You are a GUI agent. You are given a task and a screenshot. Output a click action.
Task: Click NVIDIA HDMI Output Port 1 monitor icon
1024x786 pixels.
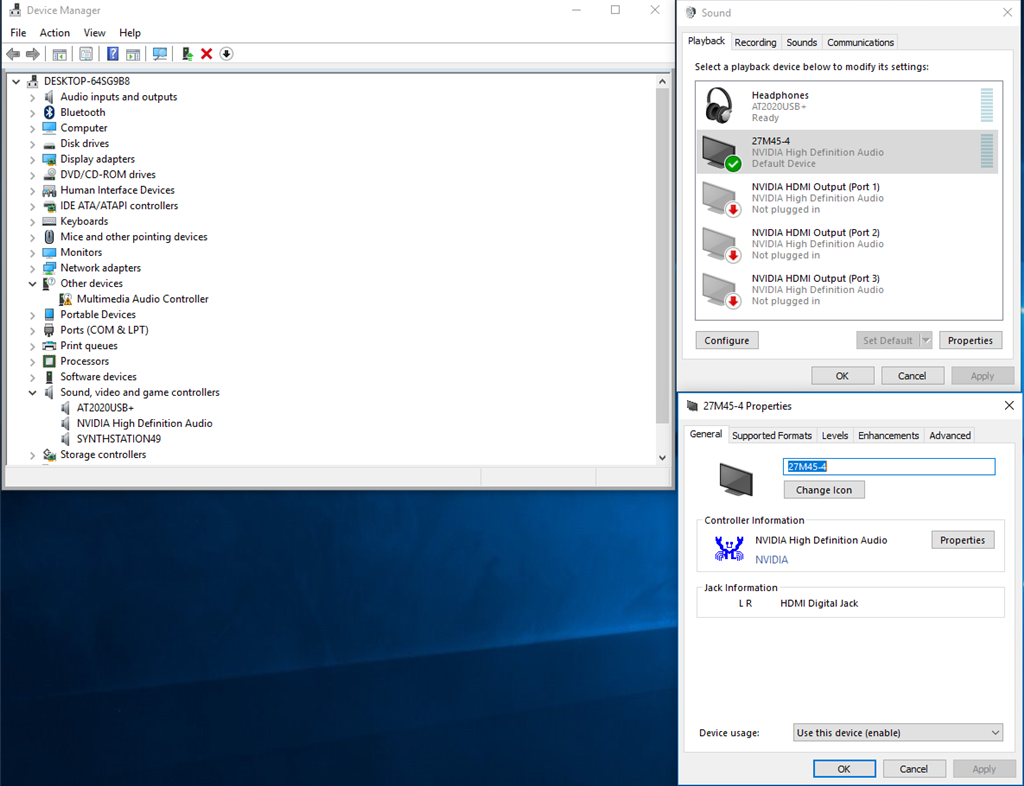point(721,198)
